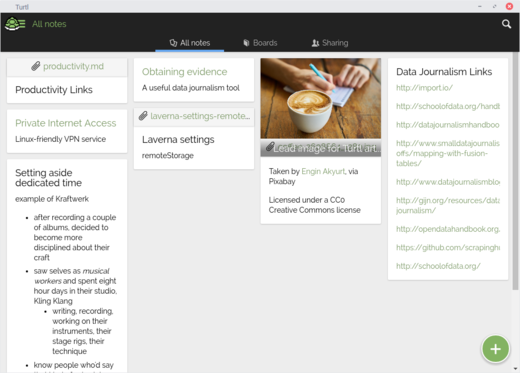Open the schoolofdata.org/handbook link
Screen dimensions: 520x373
click(448, 106)
